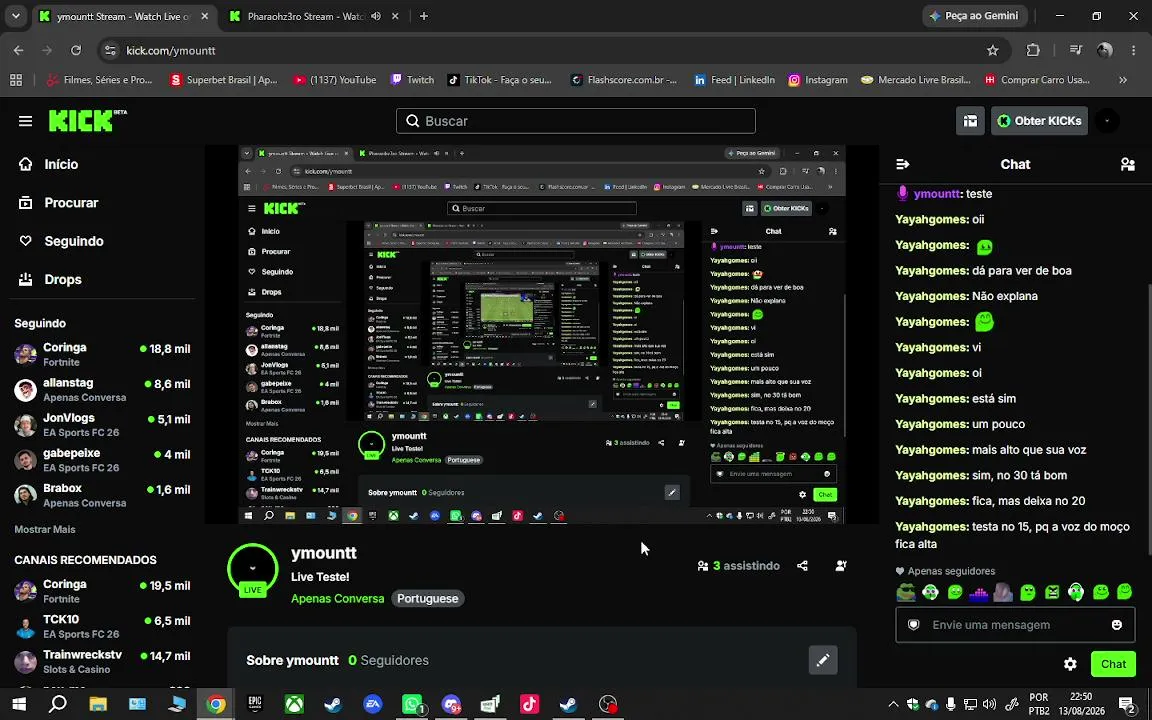Screen dimensions: 1152x720
Task: Open the recommended Trainwreckstv channel
Action: coord(102,661)
